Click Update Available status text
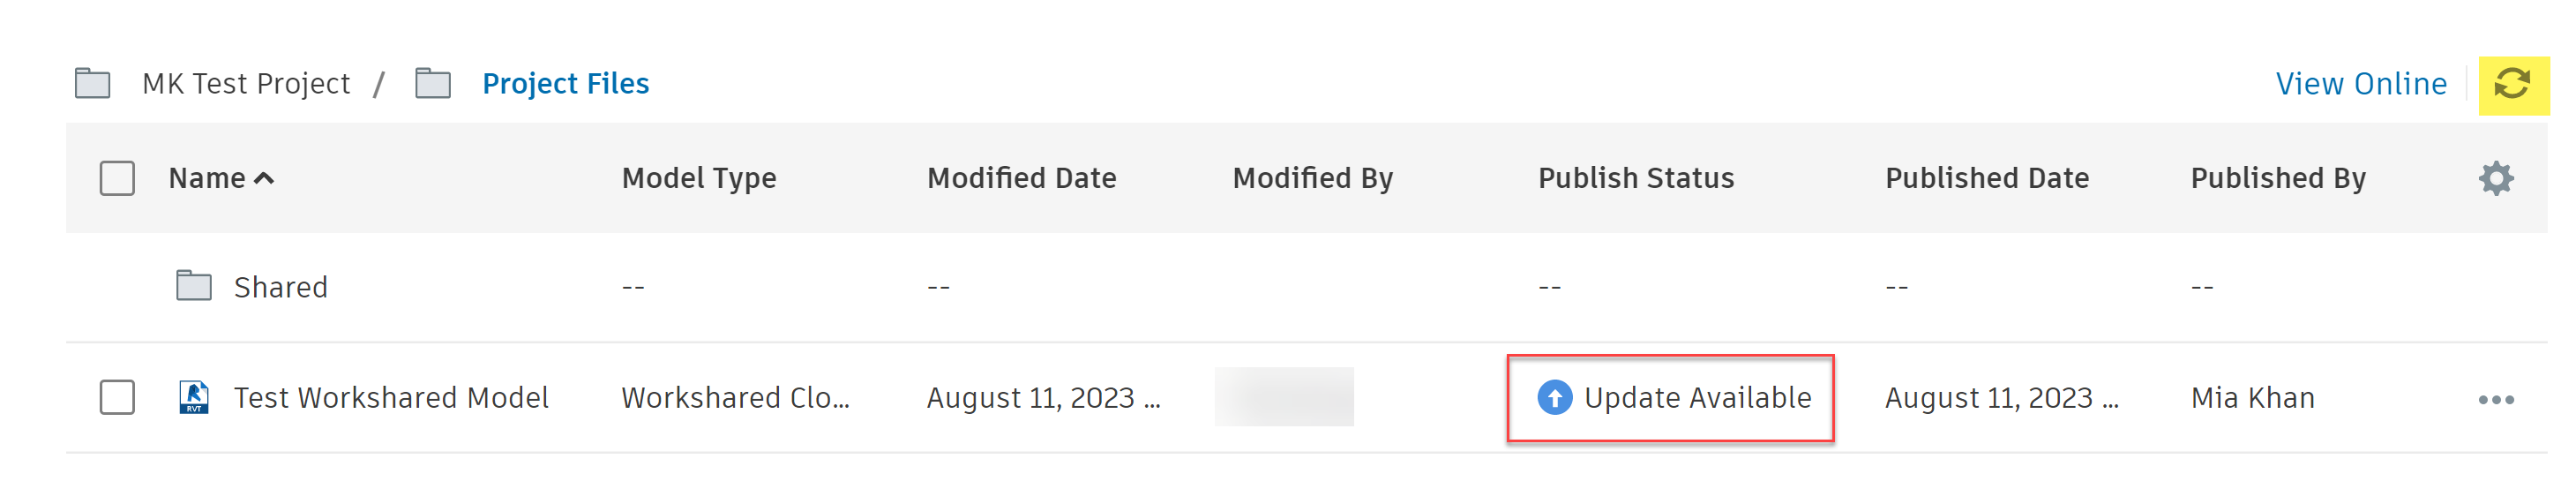 tap(1697, 397)
